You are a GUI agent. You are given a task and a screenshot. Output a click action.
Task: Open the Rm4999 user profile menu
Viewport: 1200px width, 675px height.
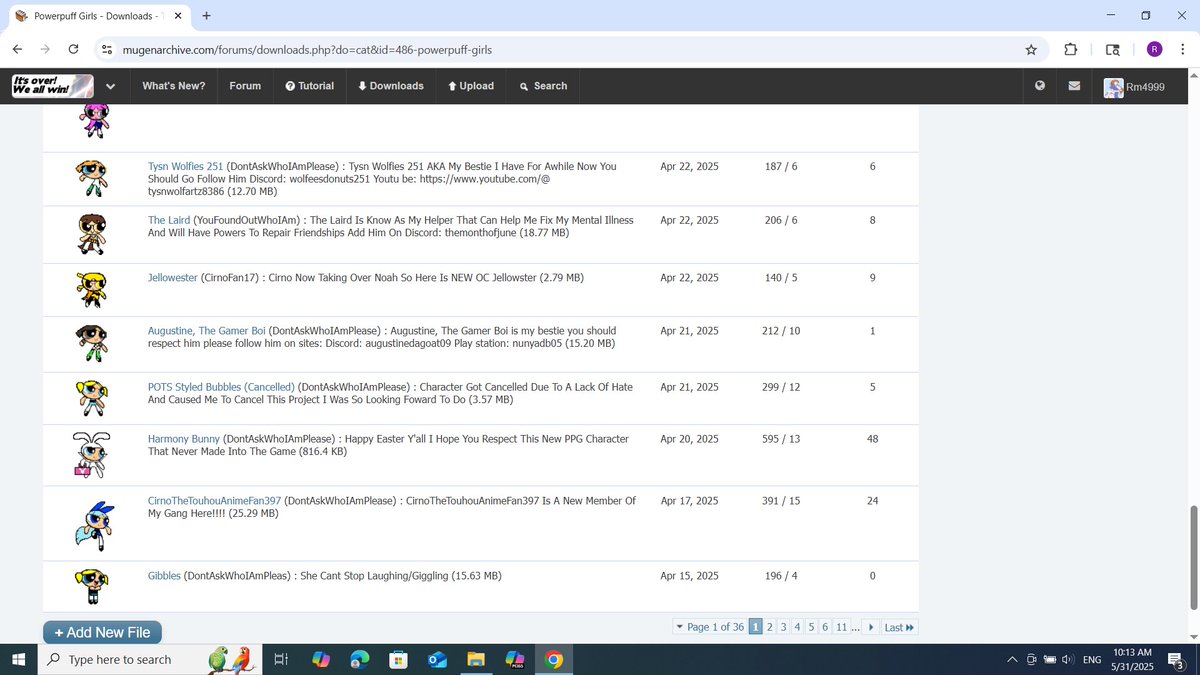(1134, 87)
